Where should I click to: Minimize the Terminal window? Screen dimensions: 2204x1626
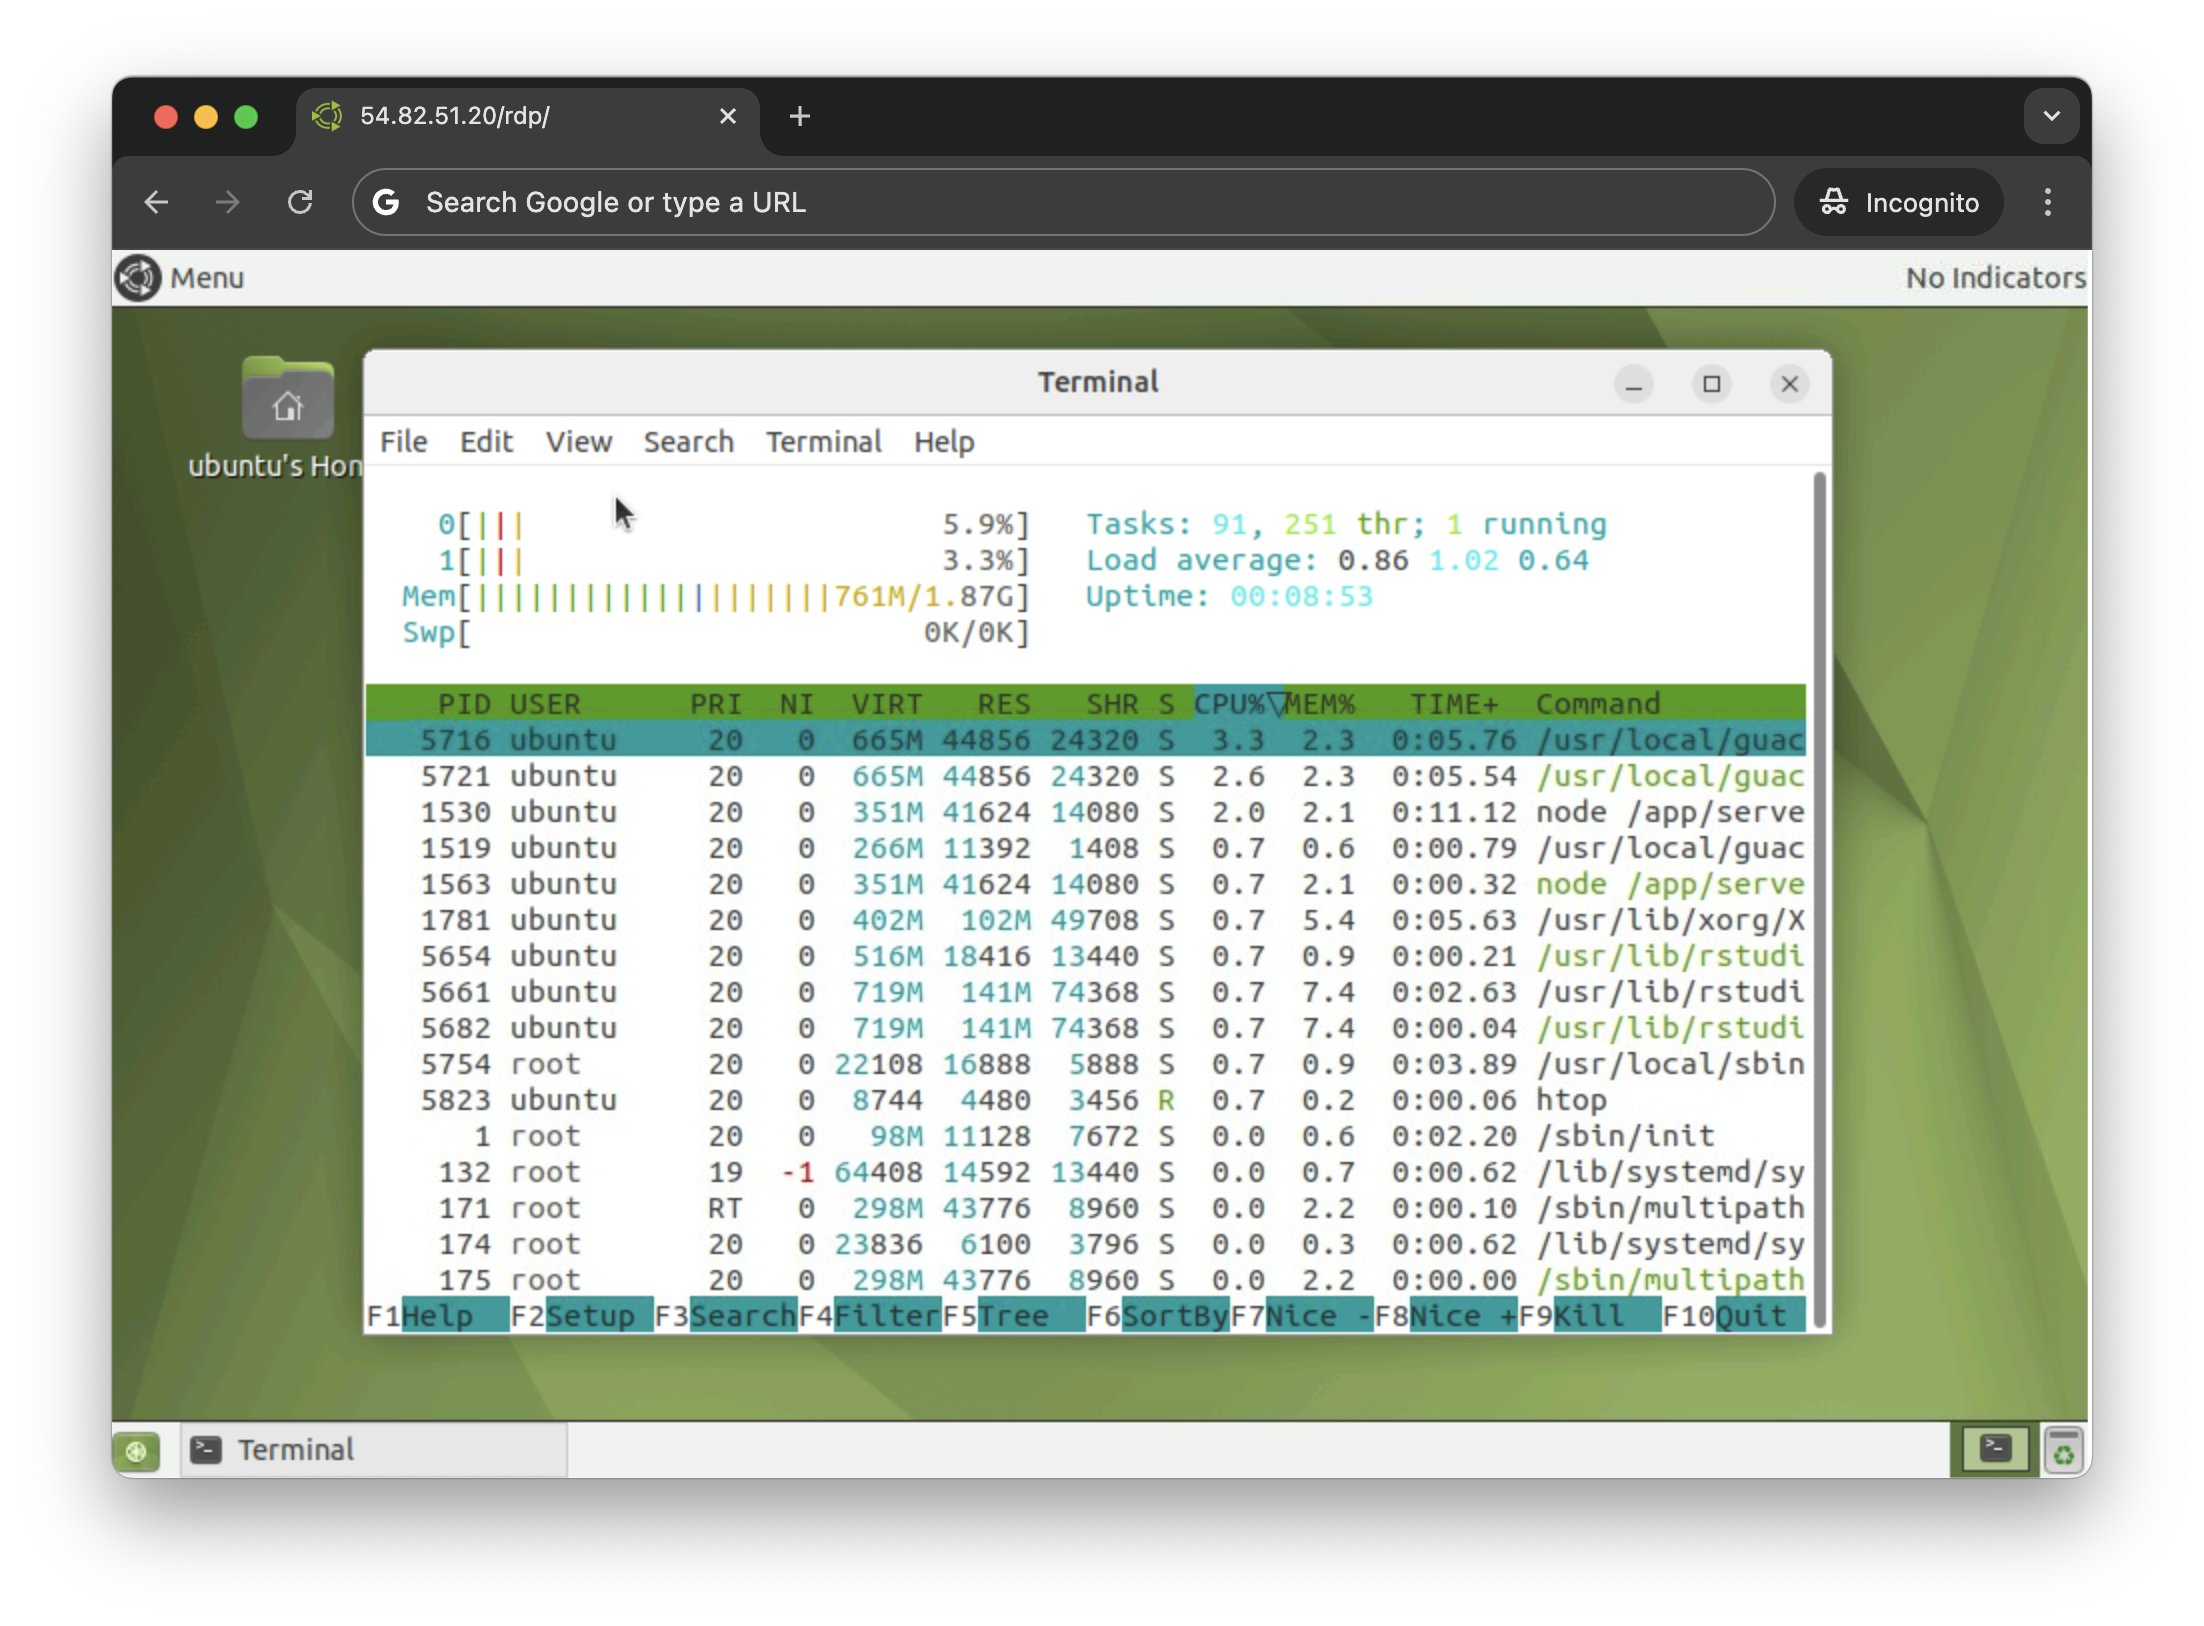point(1634,385)
